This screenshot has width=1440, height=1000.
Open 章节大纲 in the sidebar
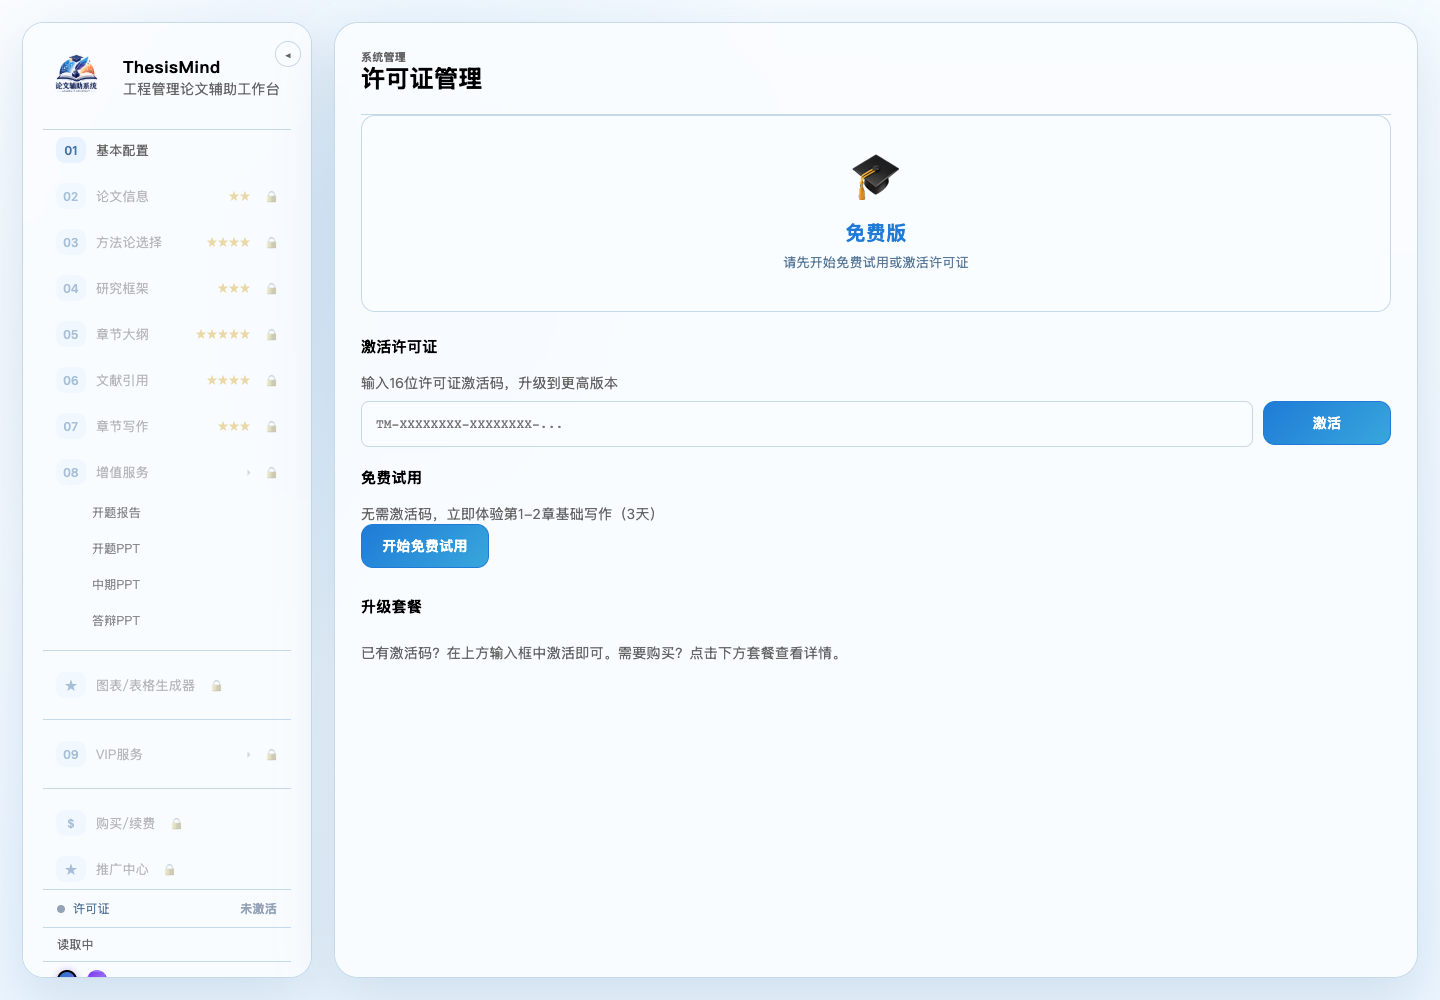click(167, 335)
